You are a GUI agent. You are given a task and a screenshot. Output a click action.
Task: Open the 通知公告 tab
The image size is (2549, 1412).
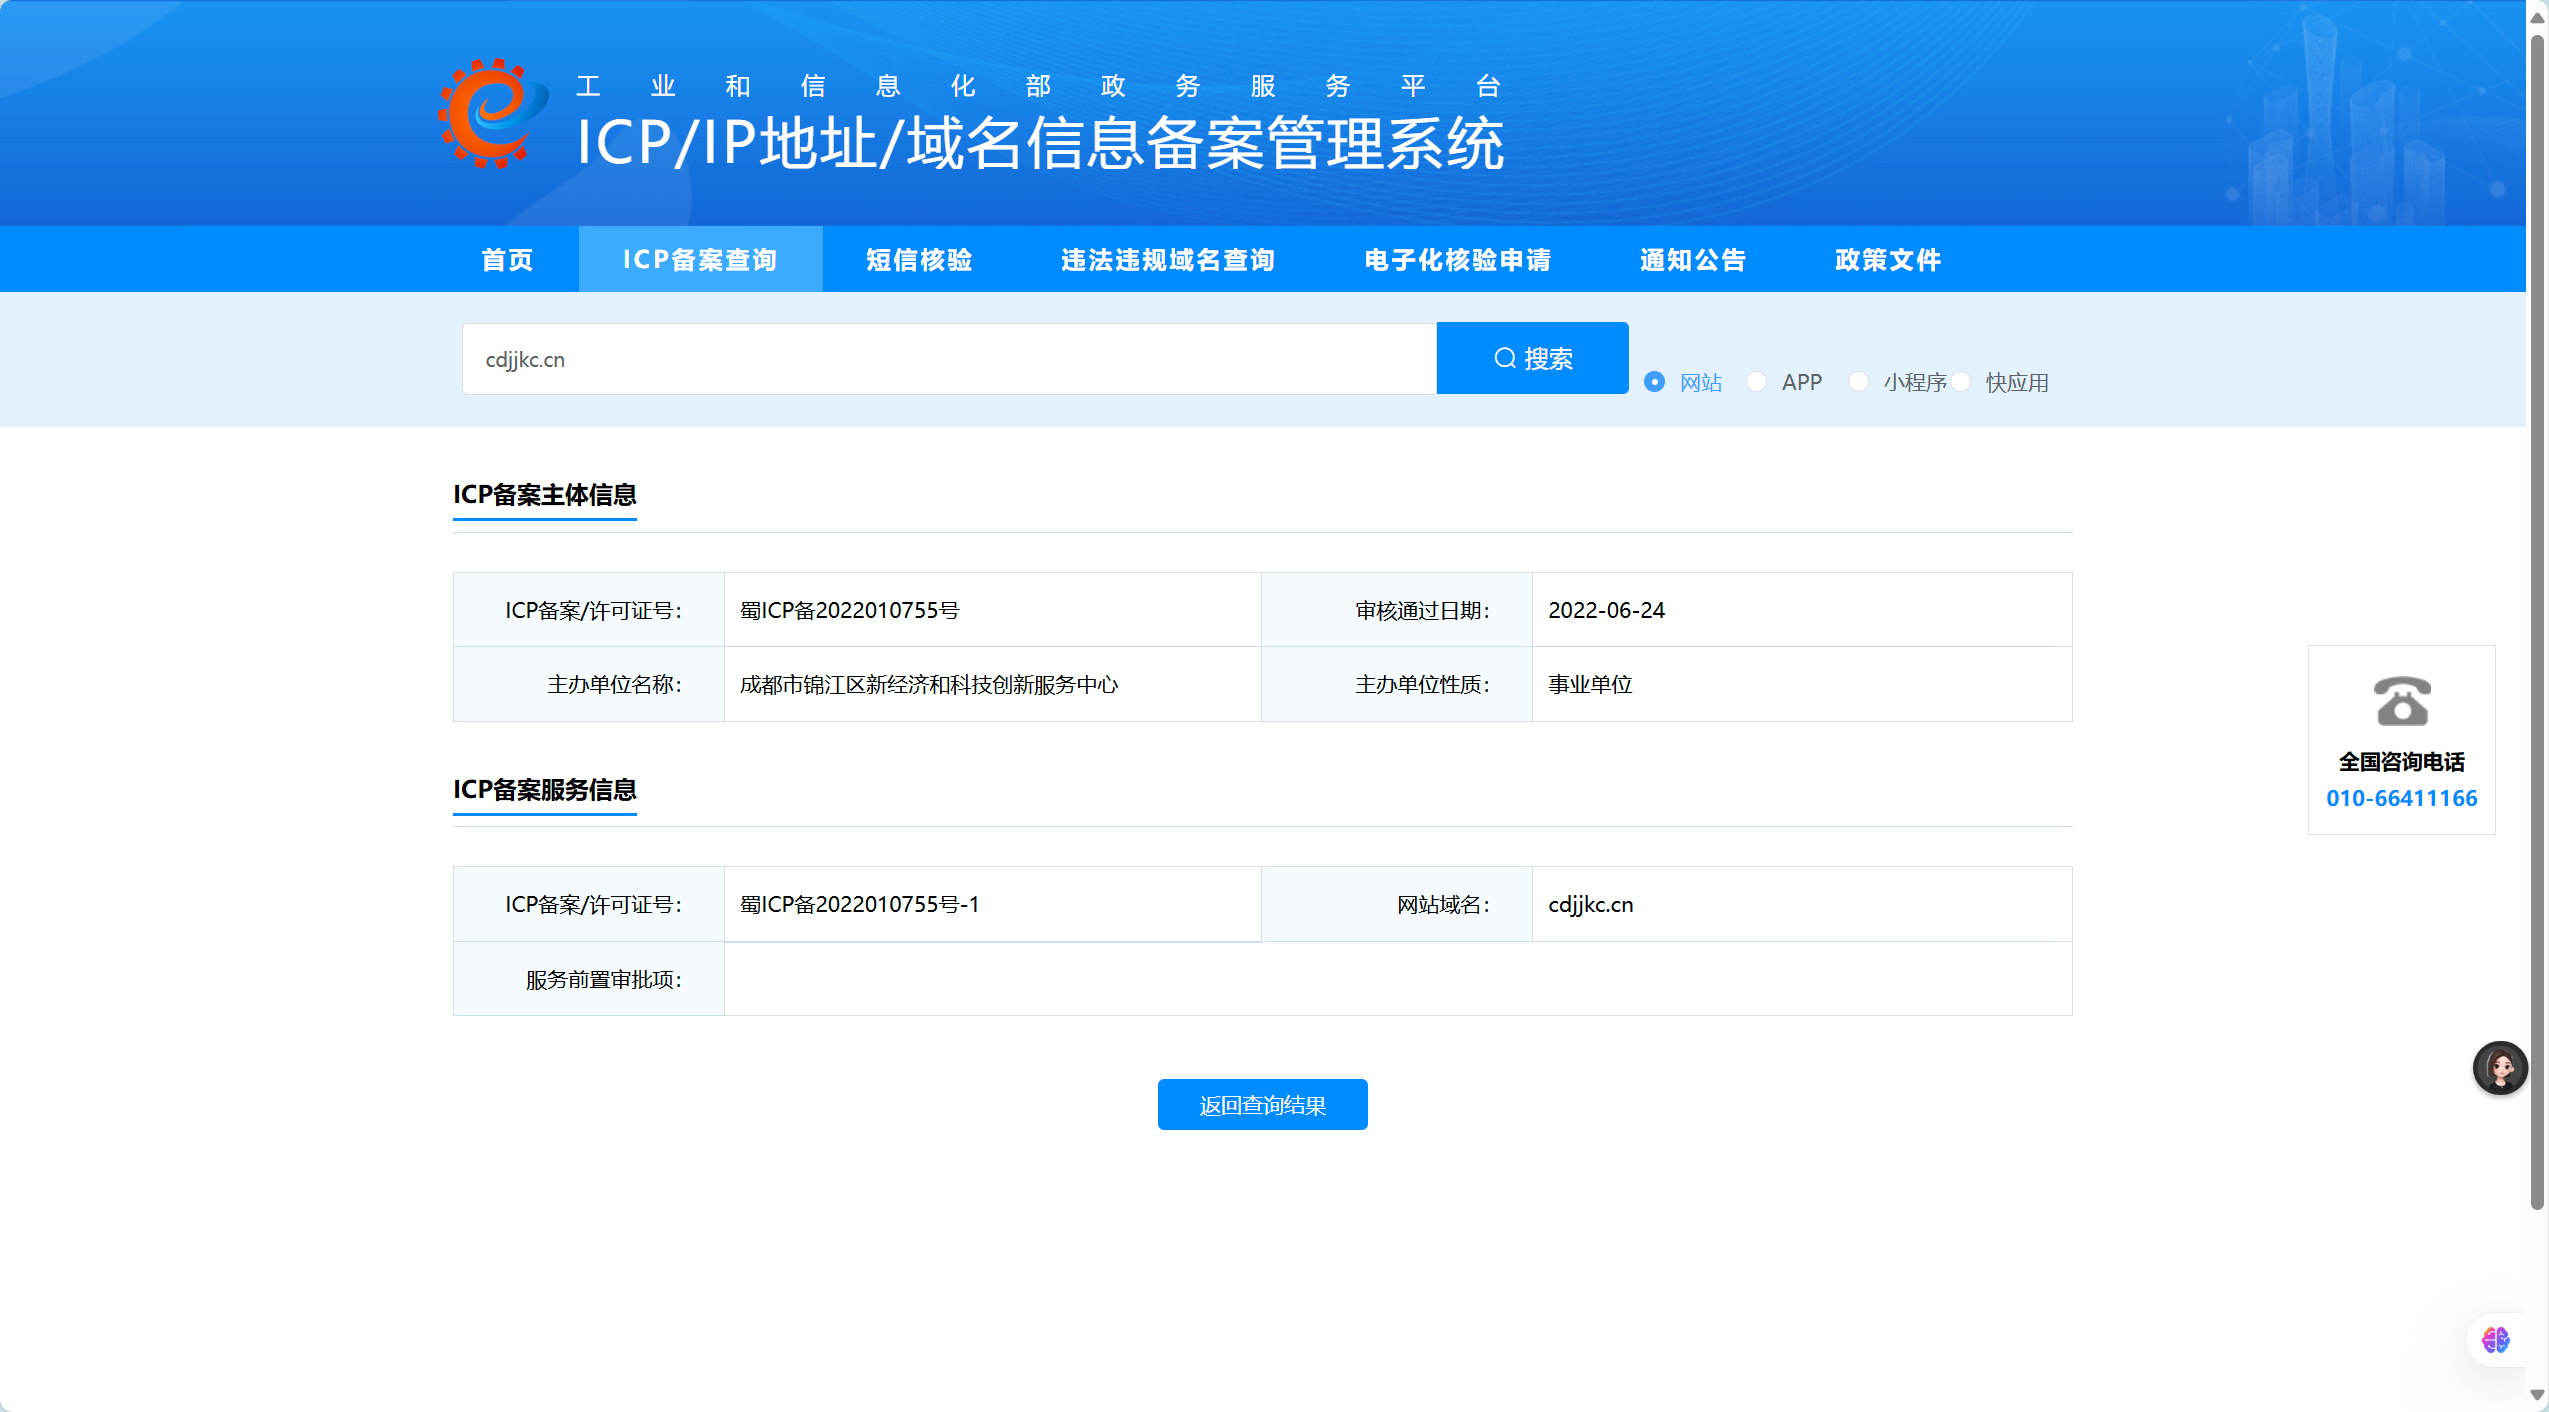point(1692,260)
